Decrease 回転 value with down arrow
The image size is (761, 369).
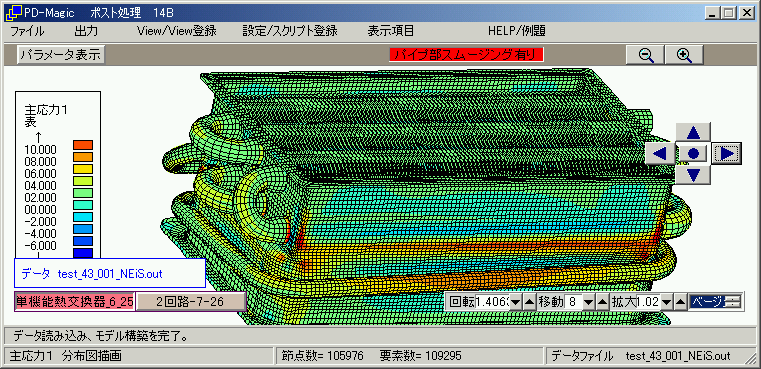pos(516,302)
